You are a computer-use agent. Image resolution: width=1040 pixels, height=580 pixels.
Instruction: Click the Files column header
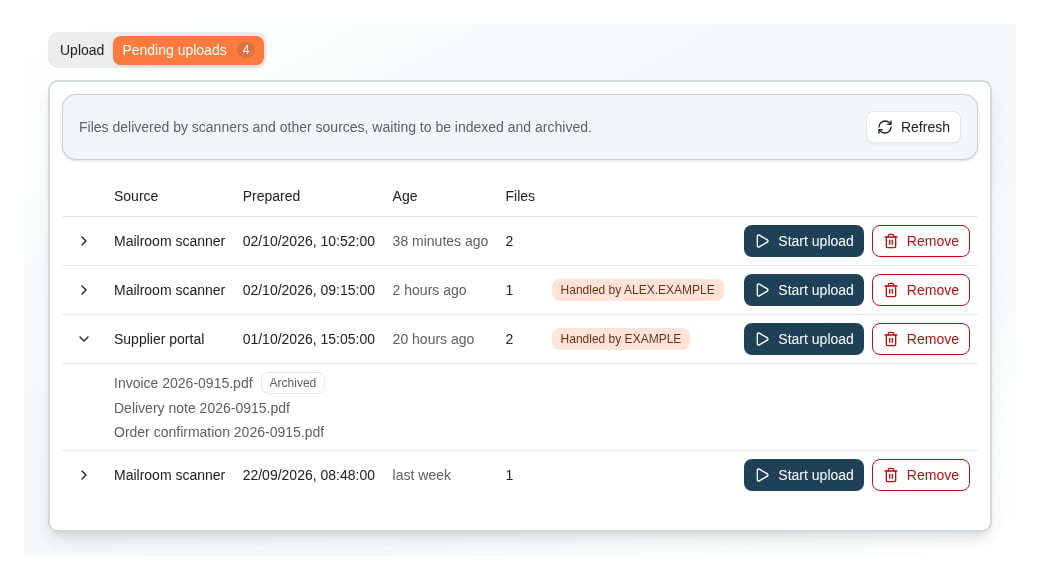point(520,196)
